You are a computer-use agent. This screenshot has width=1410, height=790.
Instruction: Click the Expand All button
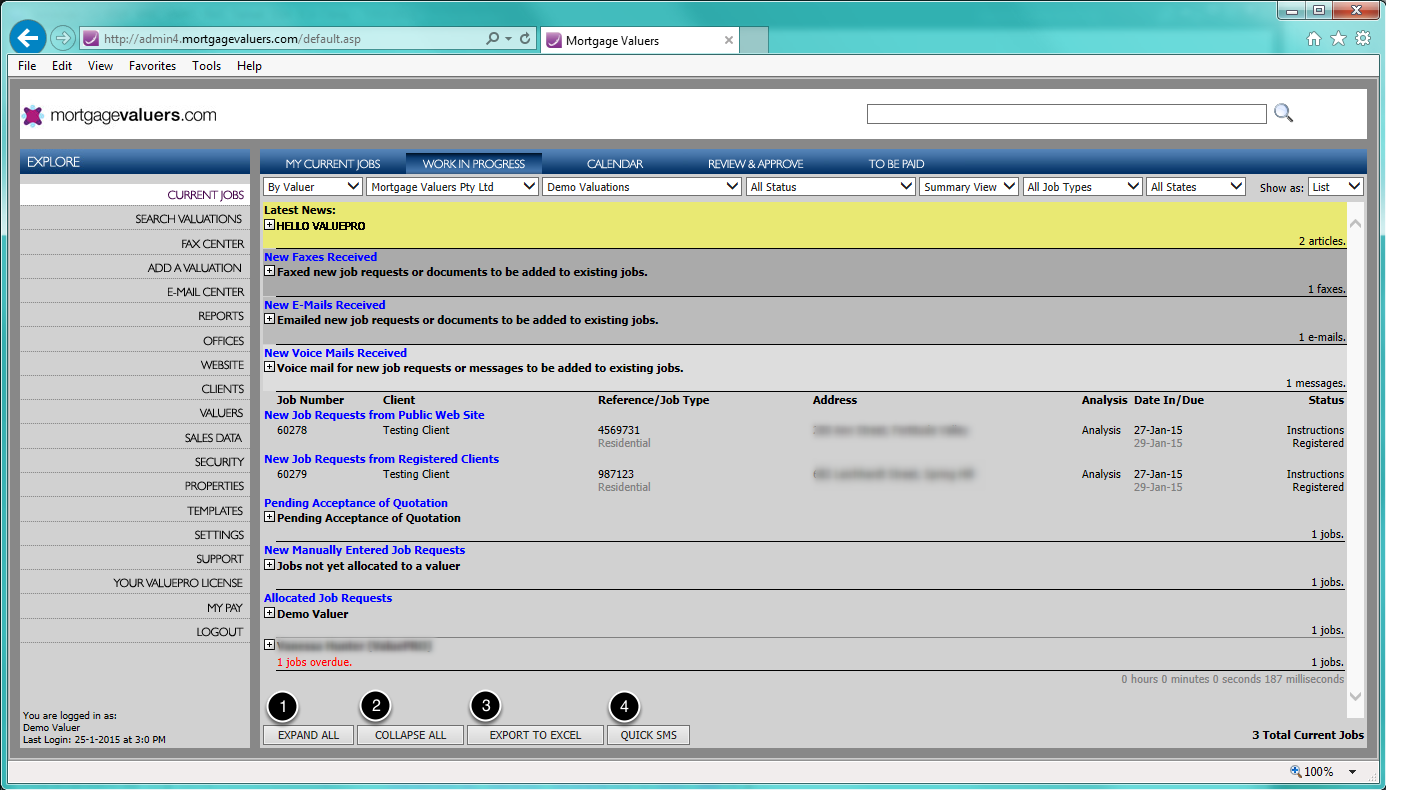[308, 735]
